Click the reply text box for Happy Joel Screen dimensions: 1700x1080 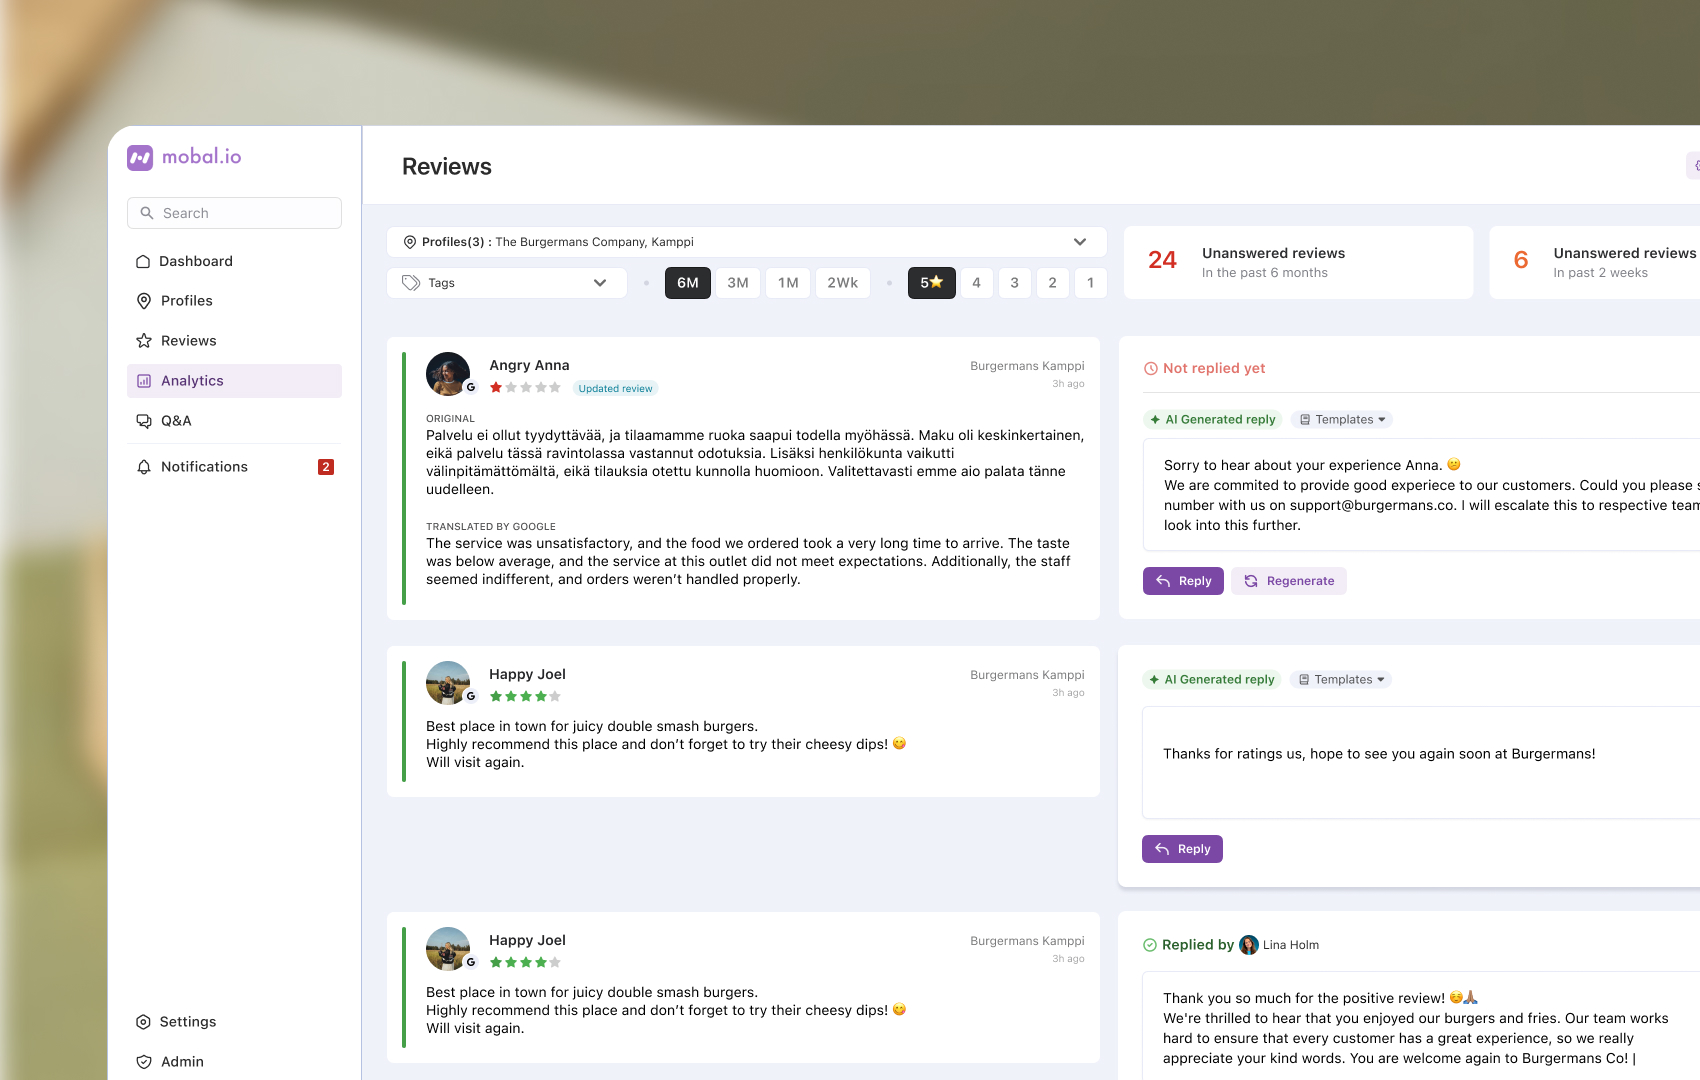point(1421,763)
